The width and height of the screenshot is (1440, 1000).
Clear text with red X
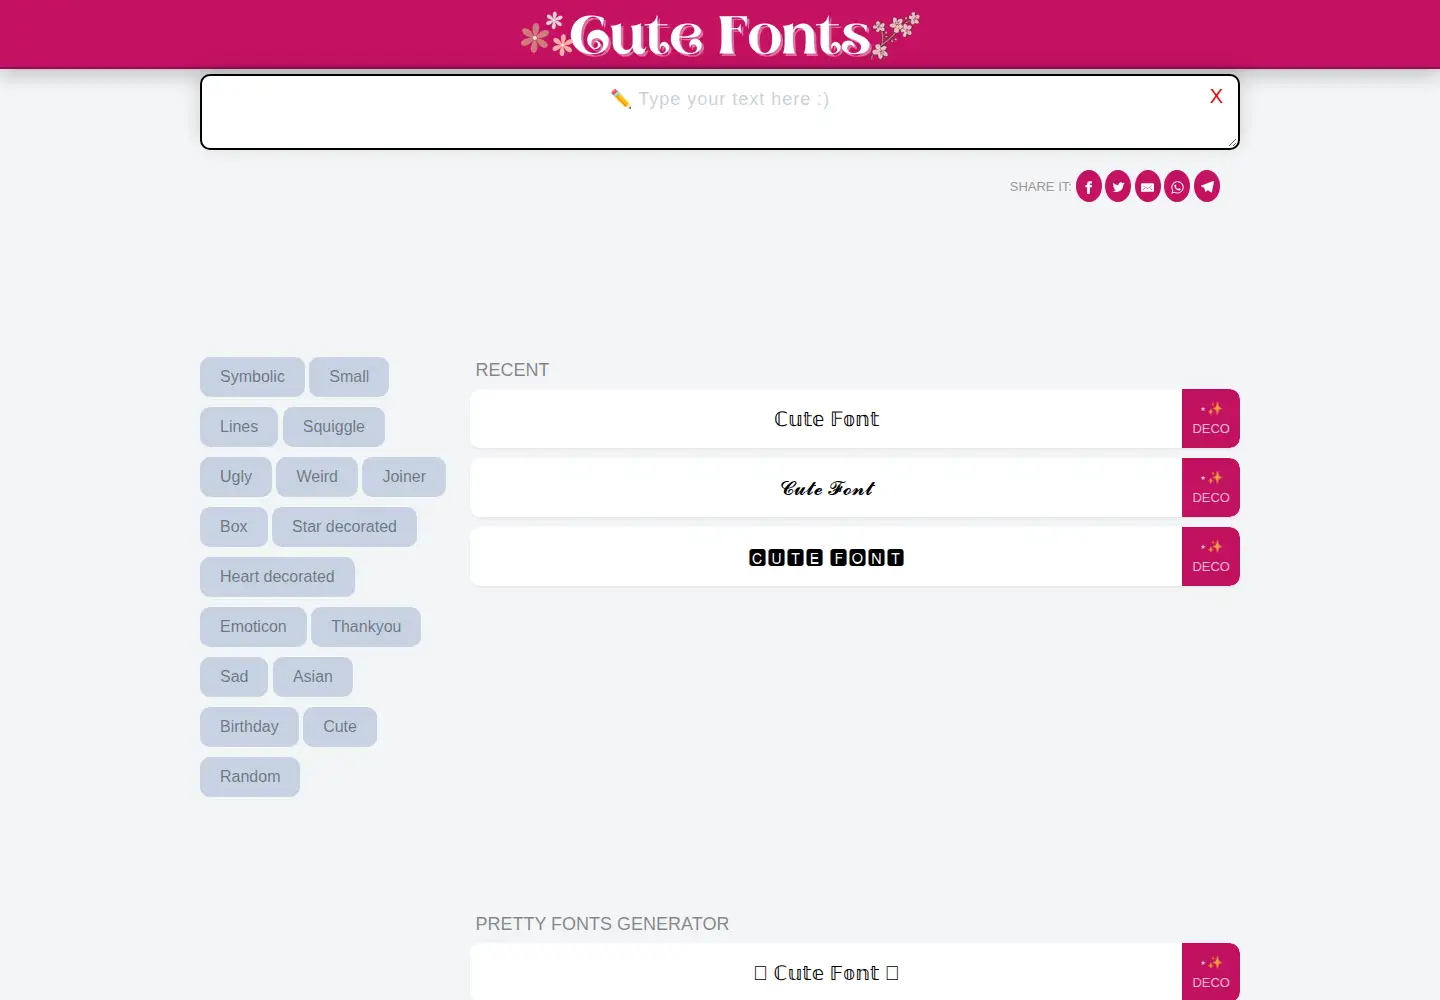(x=1216, y=97)
